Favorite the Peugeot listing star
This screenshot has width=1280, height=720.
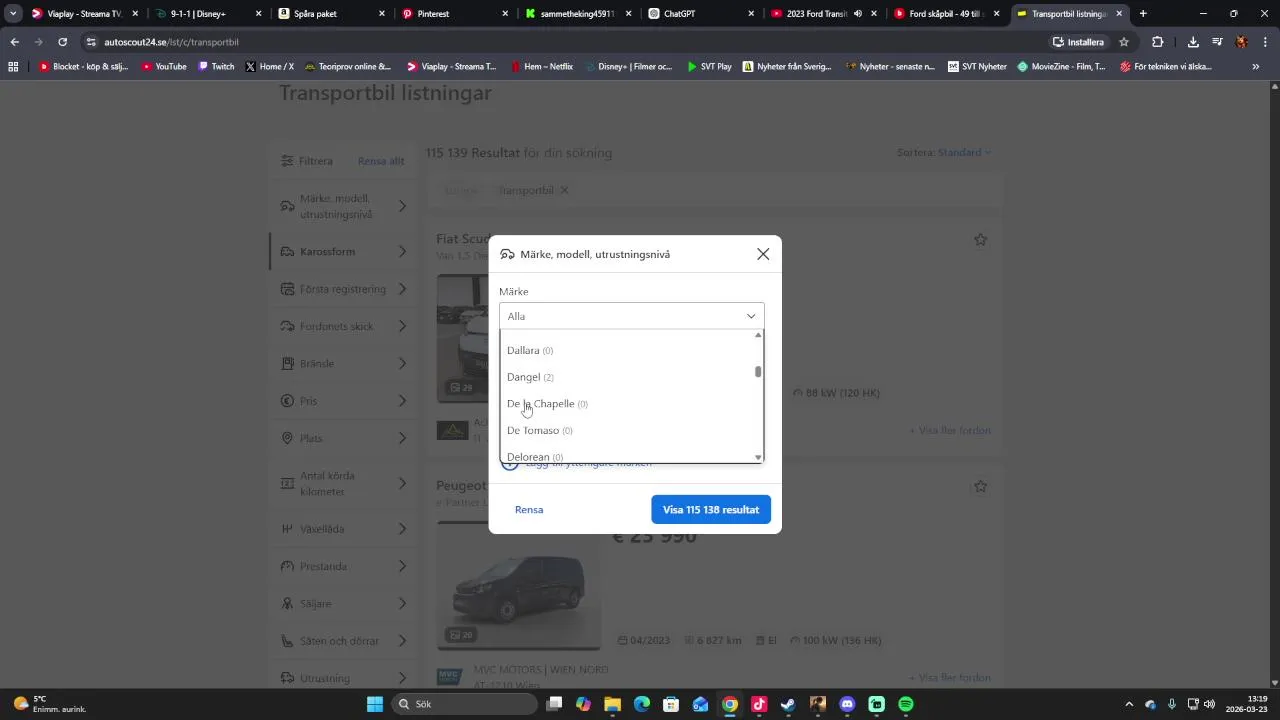981,486
